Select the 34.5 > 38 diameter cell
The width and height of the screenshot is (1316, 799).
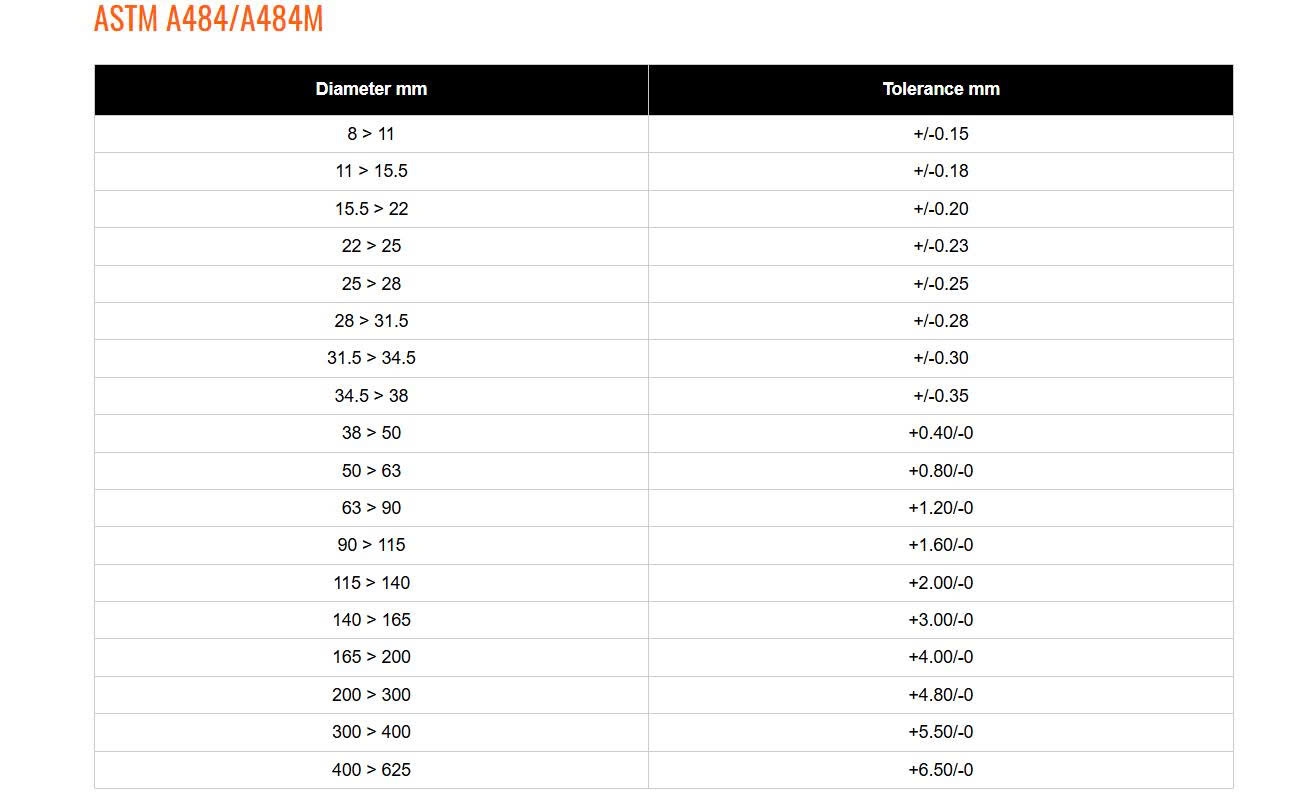coord(371,396)
